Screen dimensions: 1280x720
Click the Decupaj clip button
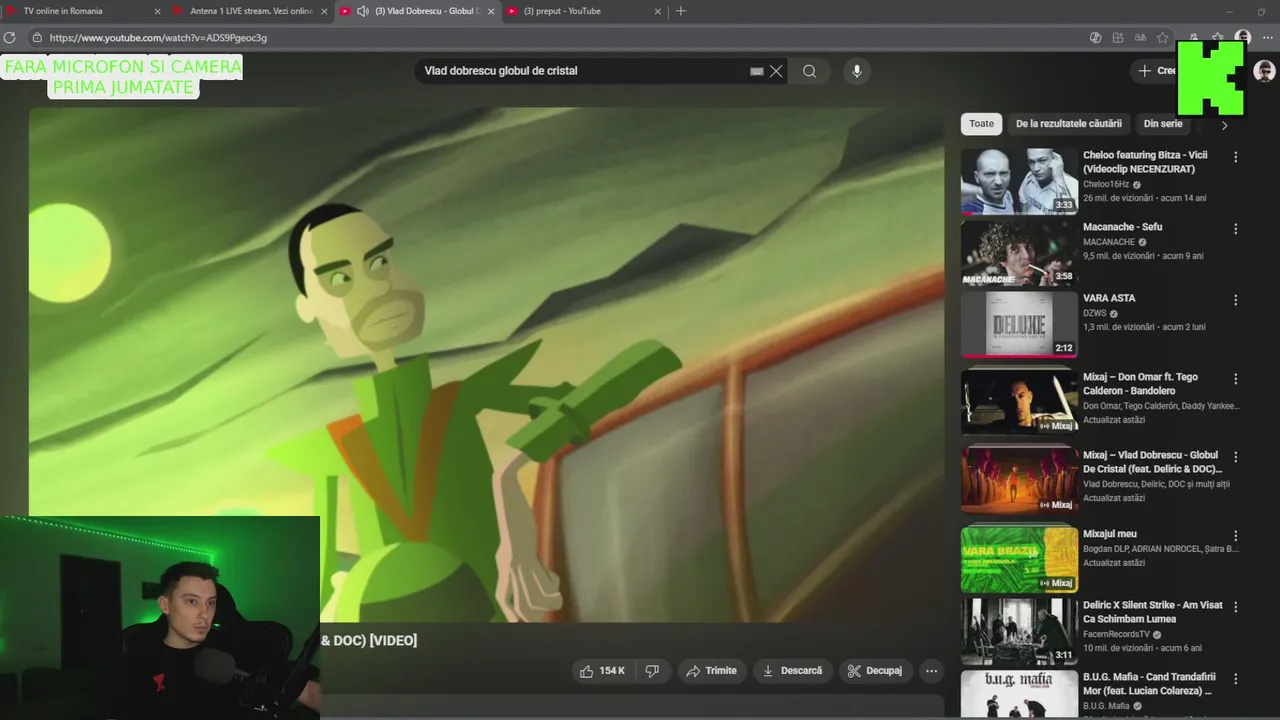[x=875, y=671]
